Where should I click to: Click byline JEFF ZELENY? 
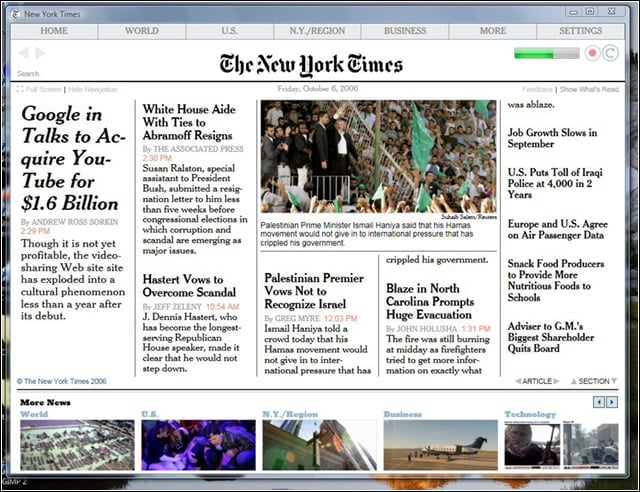click(177, 307)
